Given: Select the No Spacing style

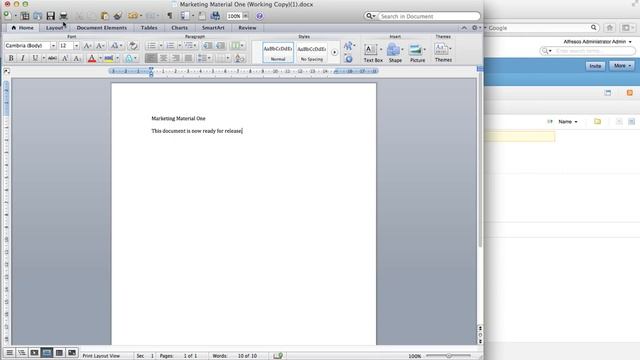Looking at the screenshot, I should tap(312, 52).
